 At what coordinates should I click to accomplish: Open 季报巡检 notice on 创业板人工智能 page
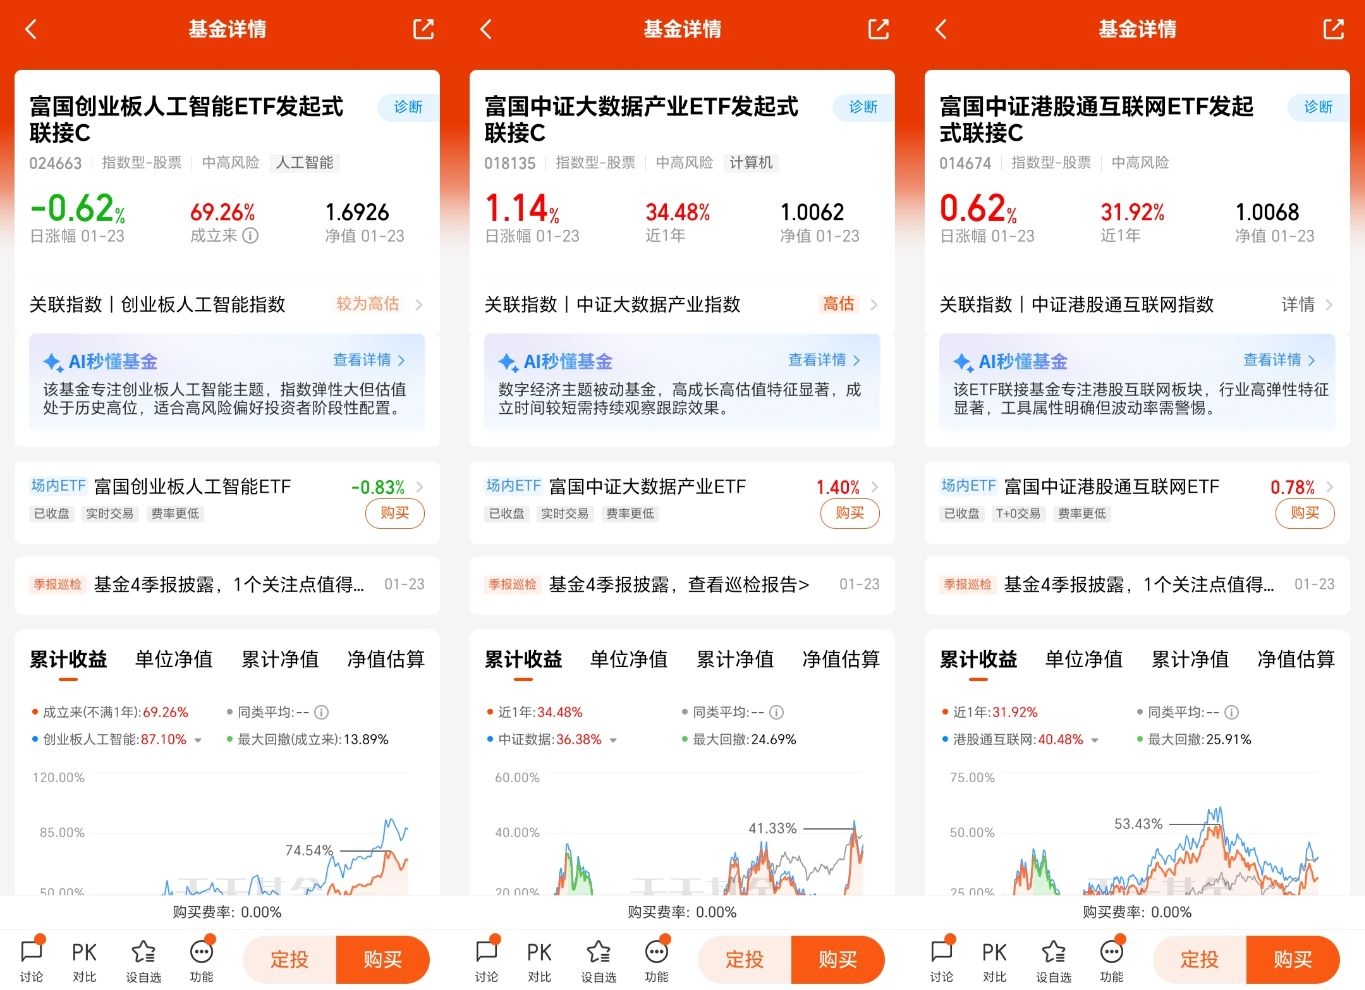pyautogui.click(x=227, y=585)
